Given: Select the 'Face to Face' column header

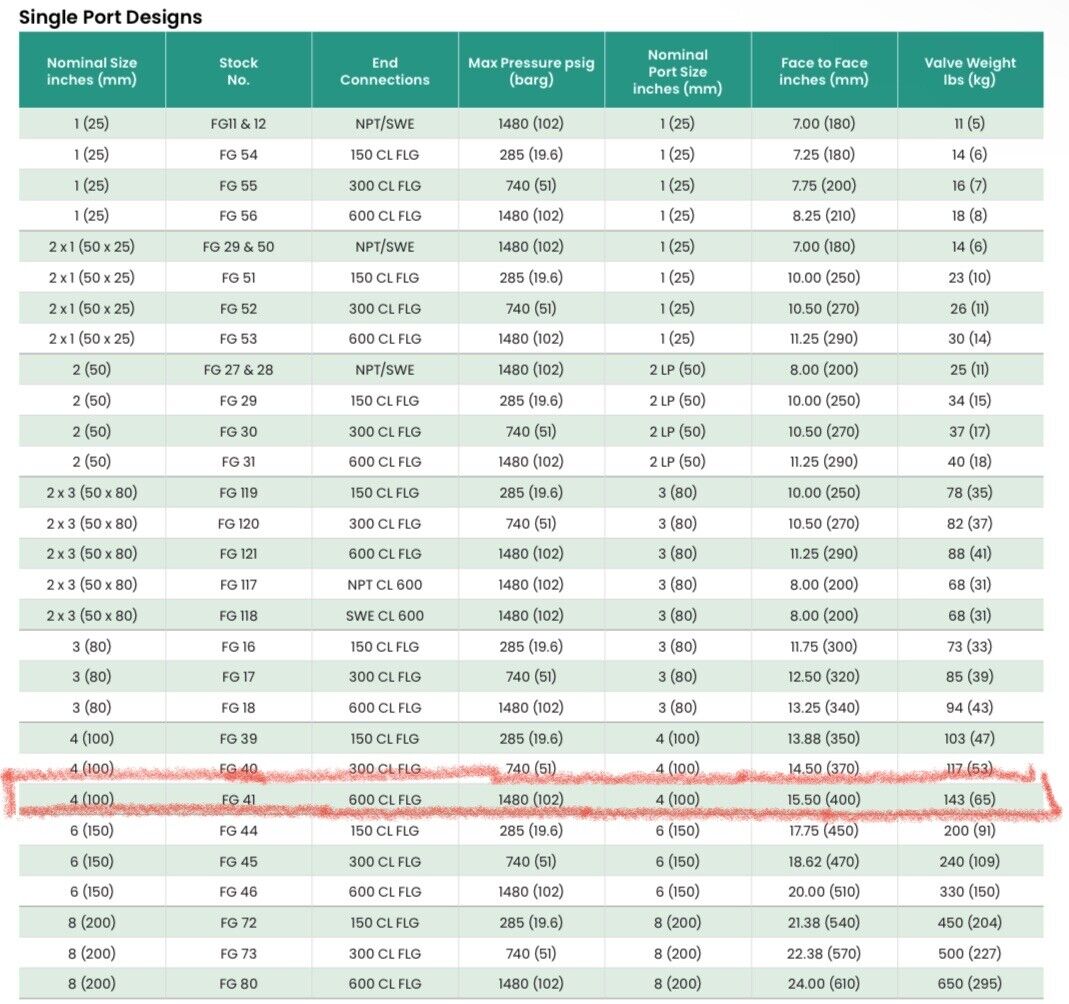Looking at the screenshot, I should pos(824,71).
